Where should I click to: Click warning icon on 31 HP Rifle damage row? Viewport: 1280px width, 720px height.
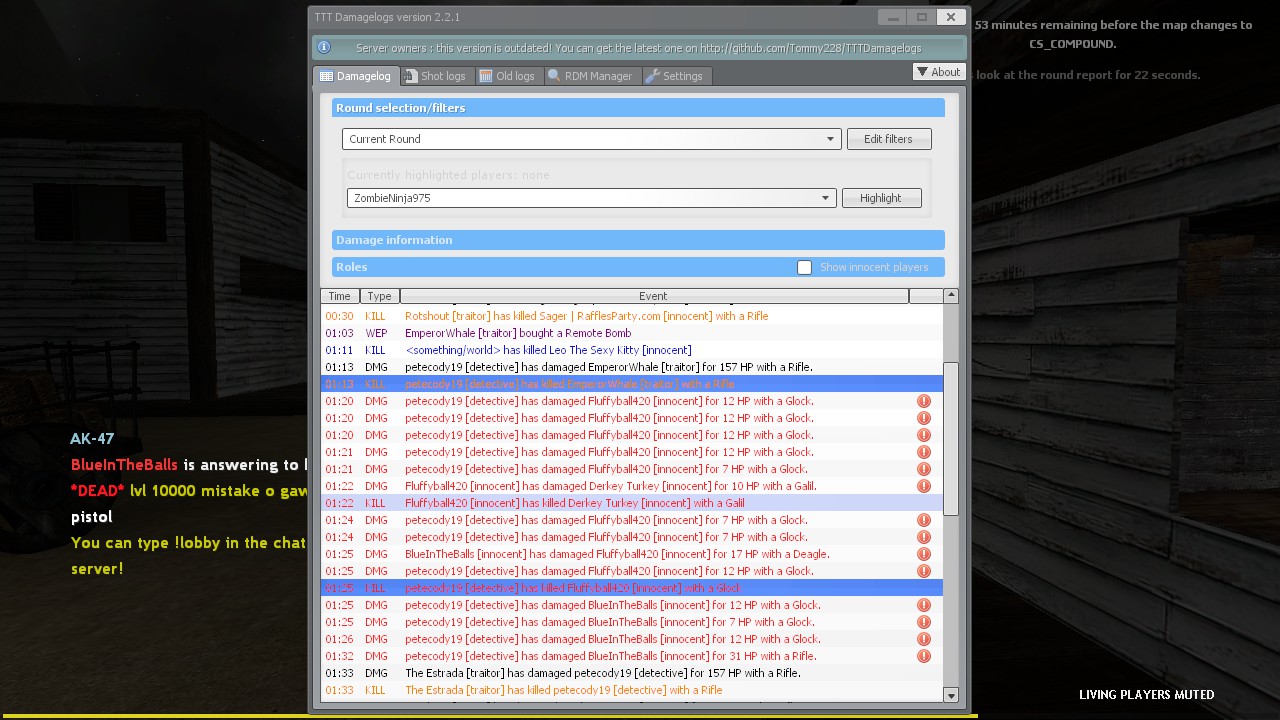923,656
